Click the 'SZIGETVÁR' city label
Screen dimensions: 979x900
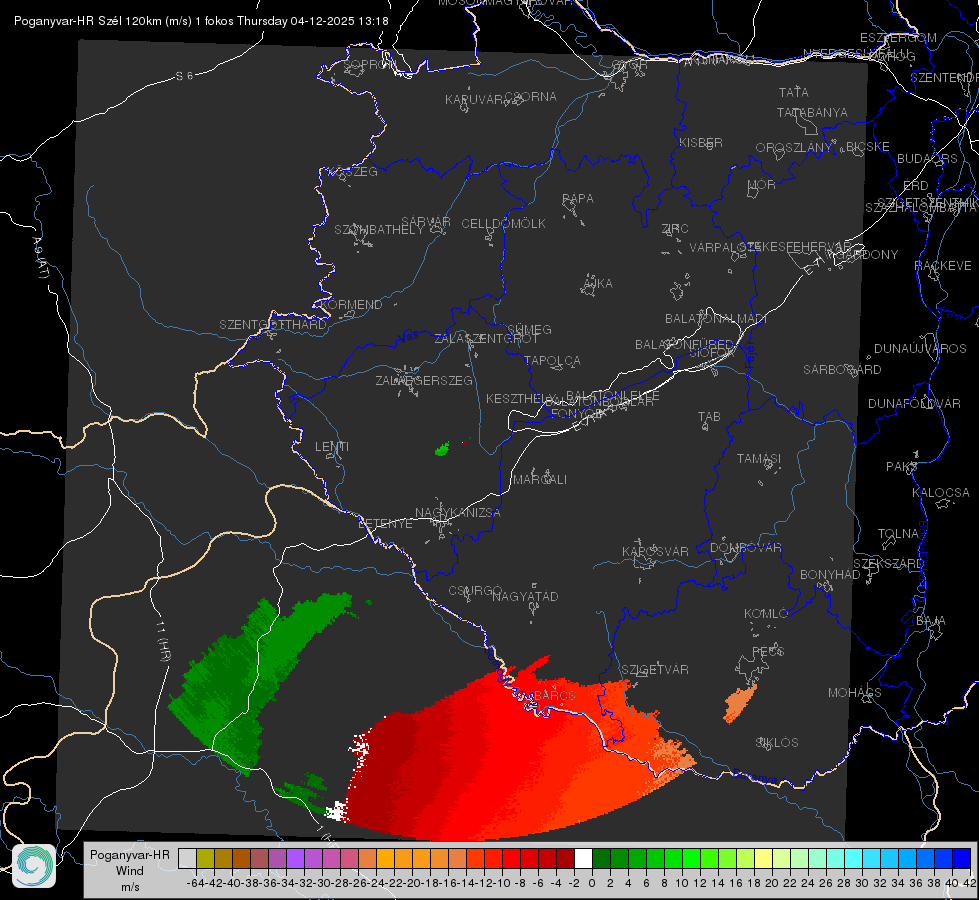(655, 670)
